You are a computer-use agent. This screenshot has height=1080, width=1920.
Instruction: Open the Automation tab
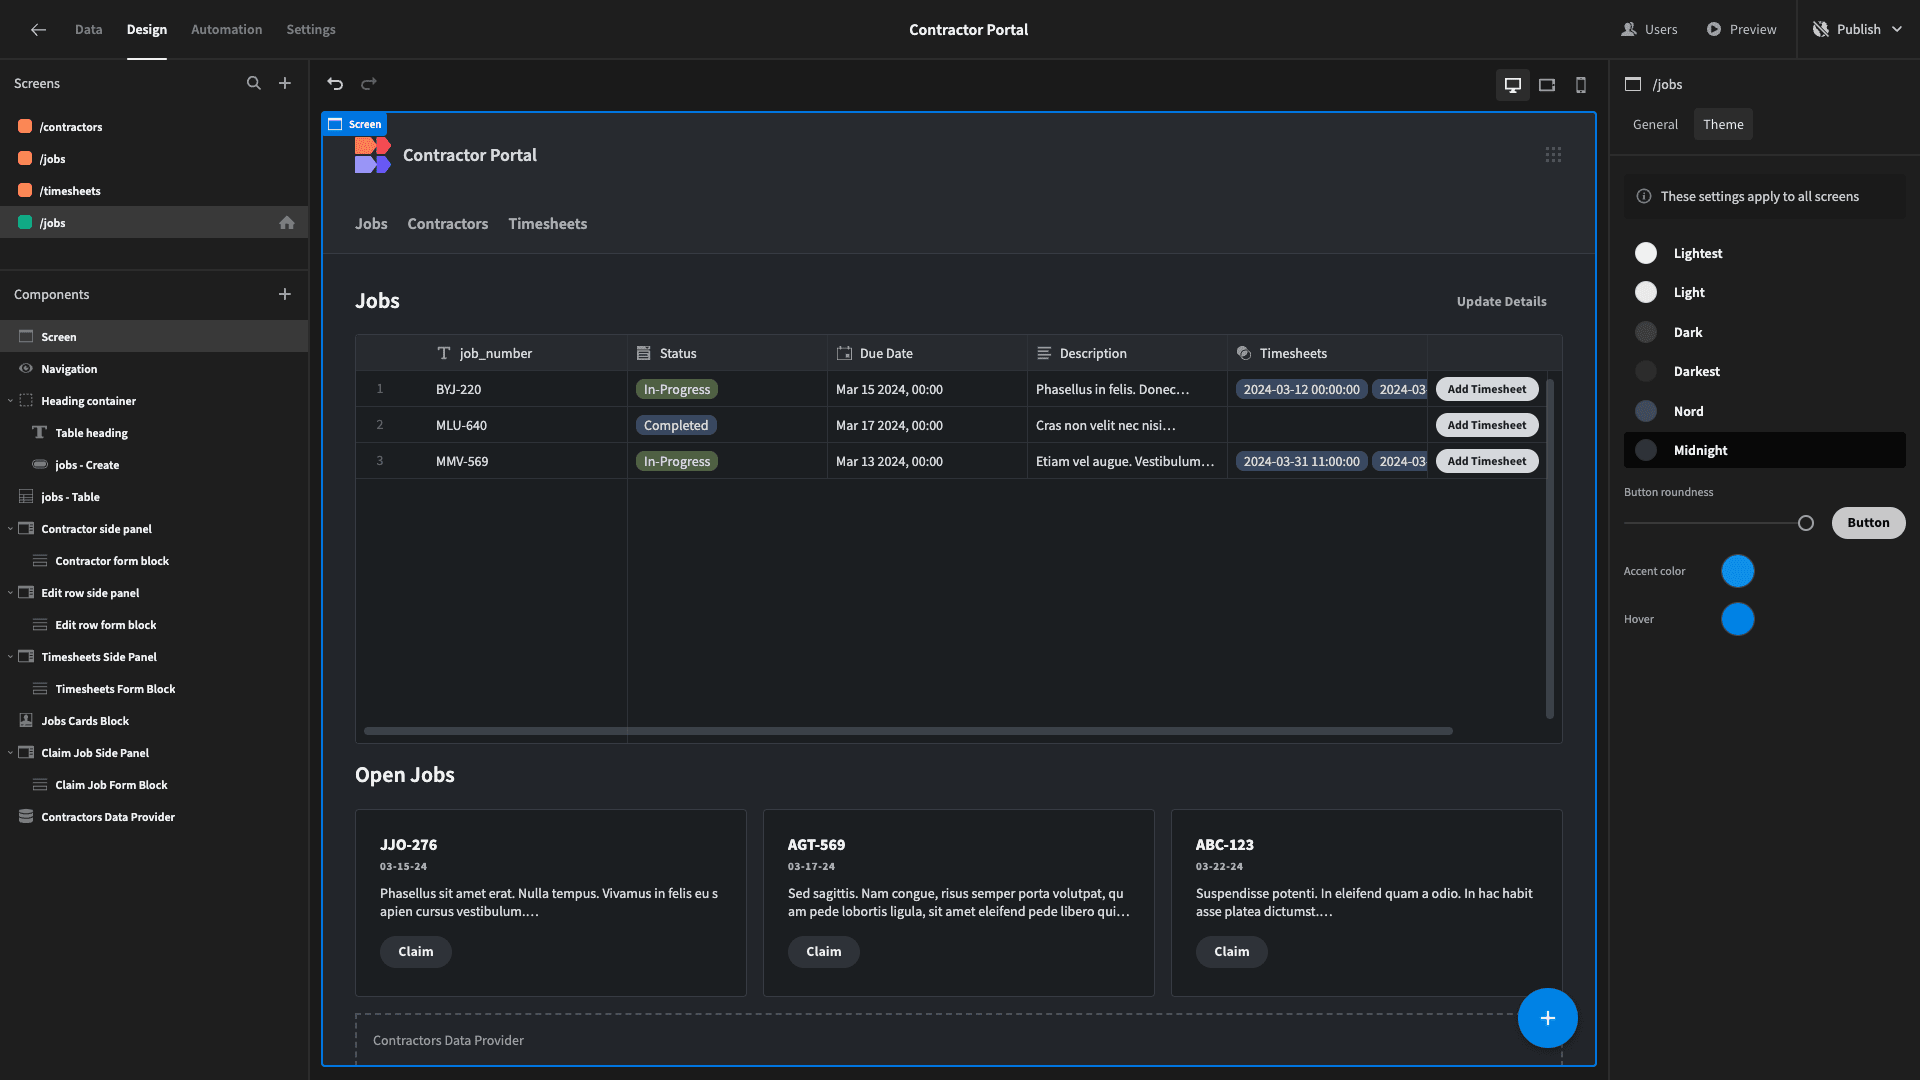[x=227, y=30]
